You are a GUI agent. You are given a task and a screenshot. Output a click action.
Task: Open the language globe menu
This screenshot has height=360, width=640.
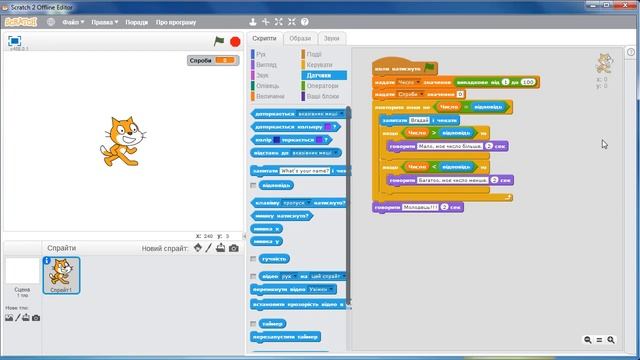(x=51, y=22)
